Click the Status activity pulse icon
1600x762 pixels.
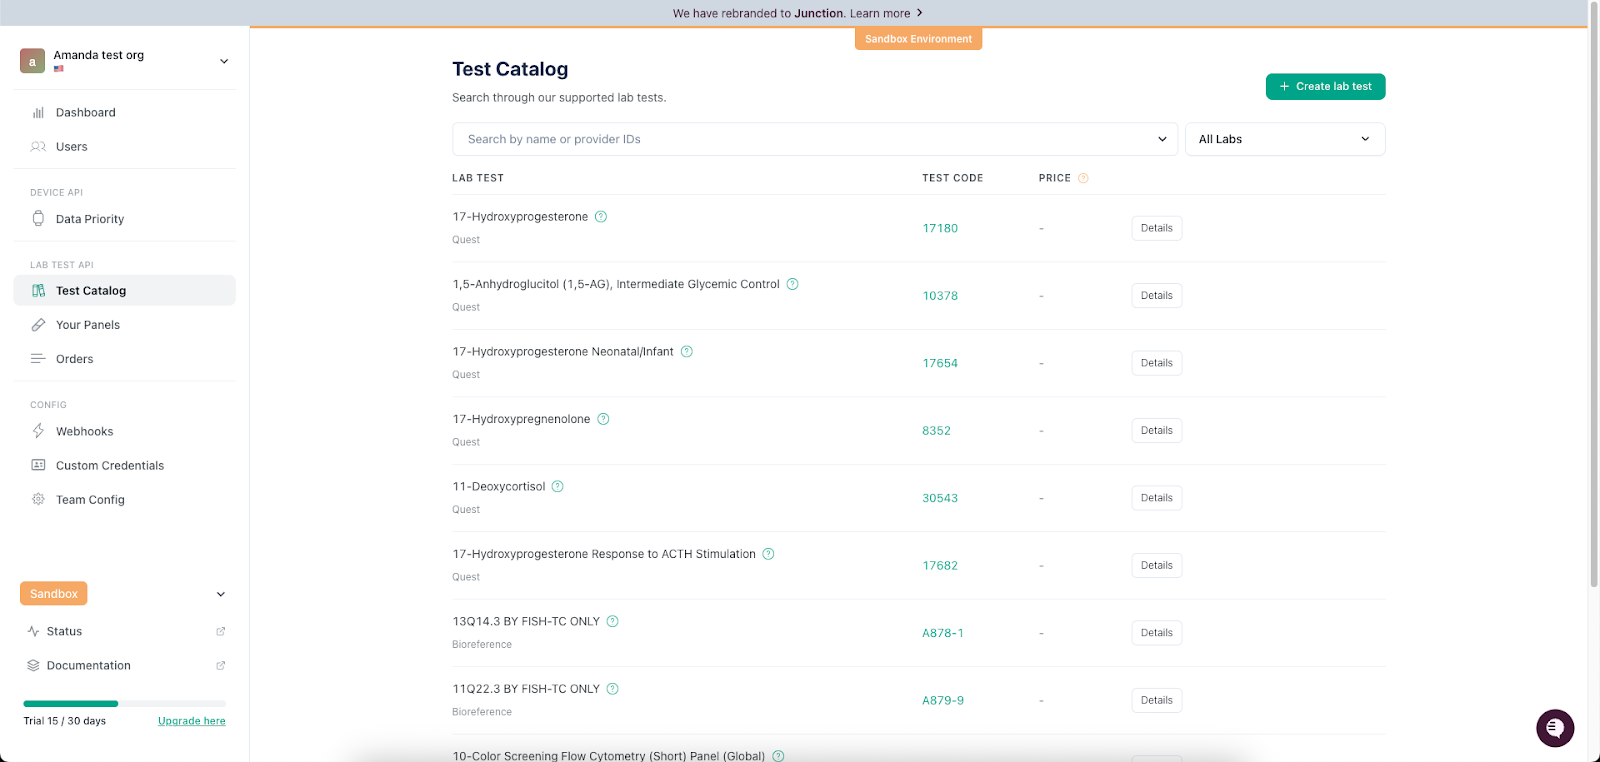[x=33, y=632]
